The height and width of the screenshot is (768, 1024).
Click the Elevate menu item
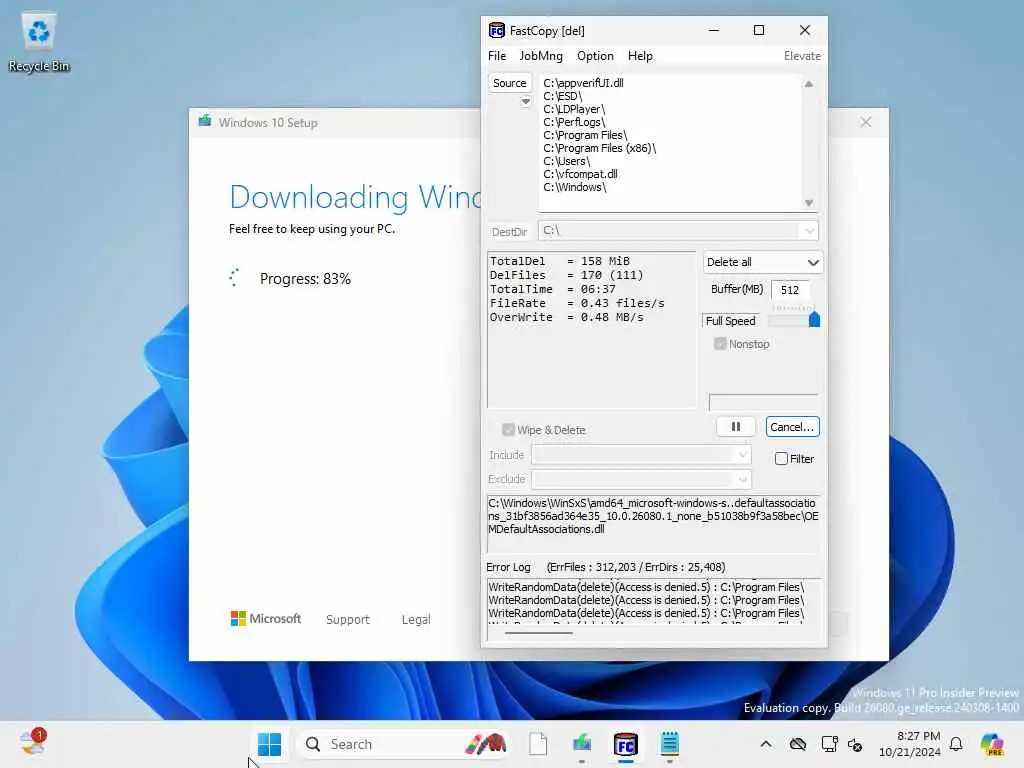coord(802,56)
